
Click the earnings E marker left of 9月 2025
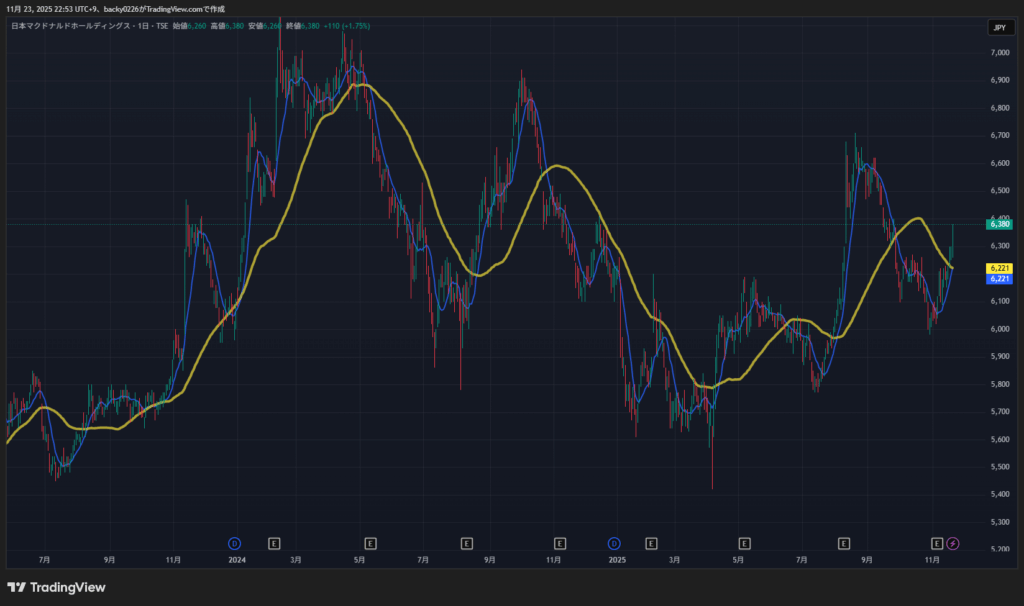843,543
